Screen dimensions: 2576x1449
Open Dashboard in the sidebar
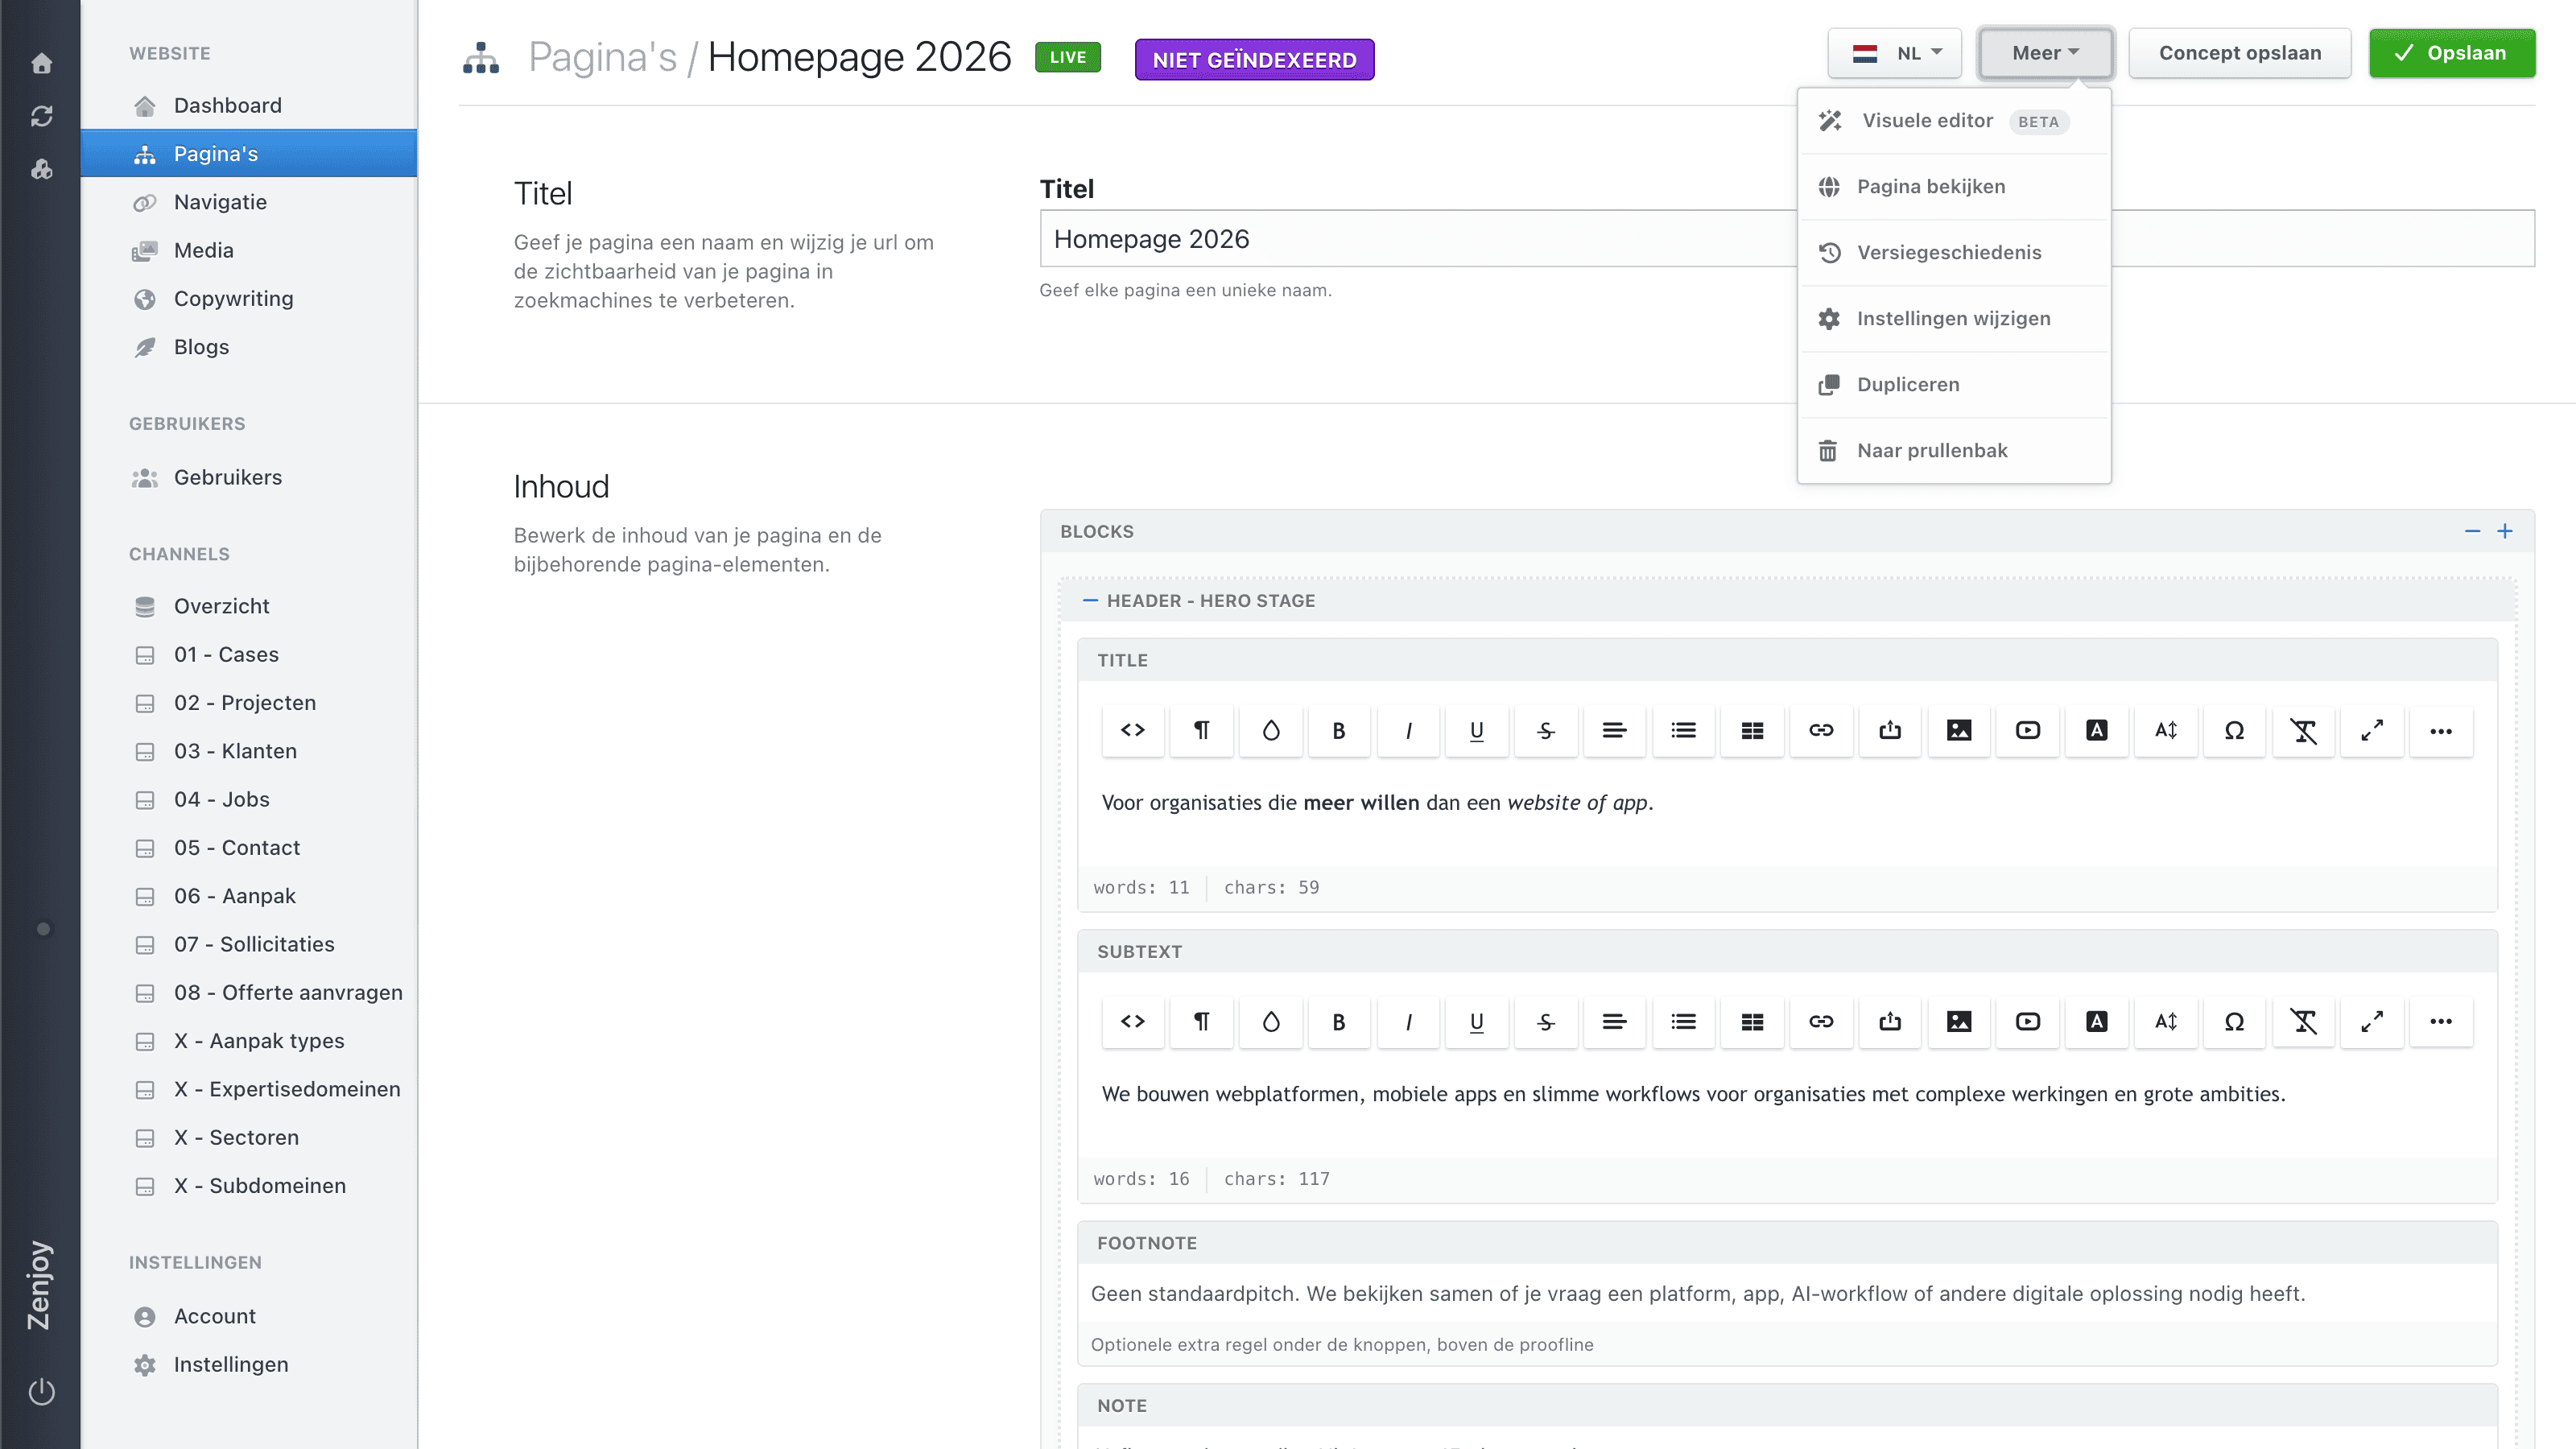(249, 105)
